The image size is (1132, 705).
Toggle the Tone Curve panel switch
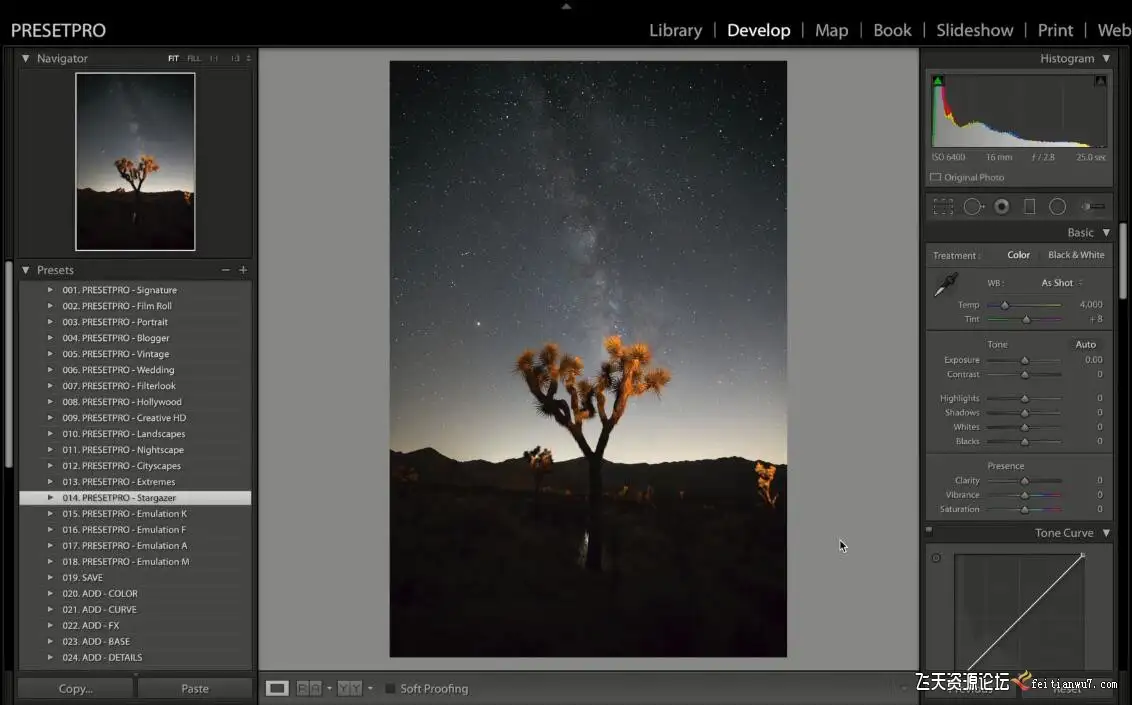point(929,531)
